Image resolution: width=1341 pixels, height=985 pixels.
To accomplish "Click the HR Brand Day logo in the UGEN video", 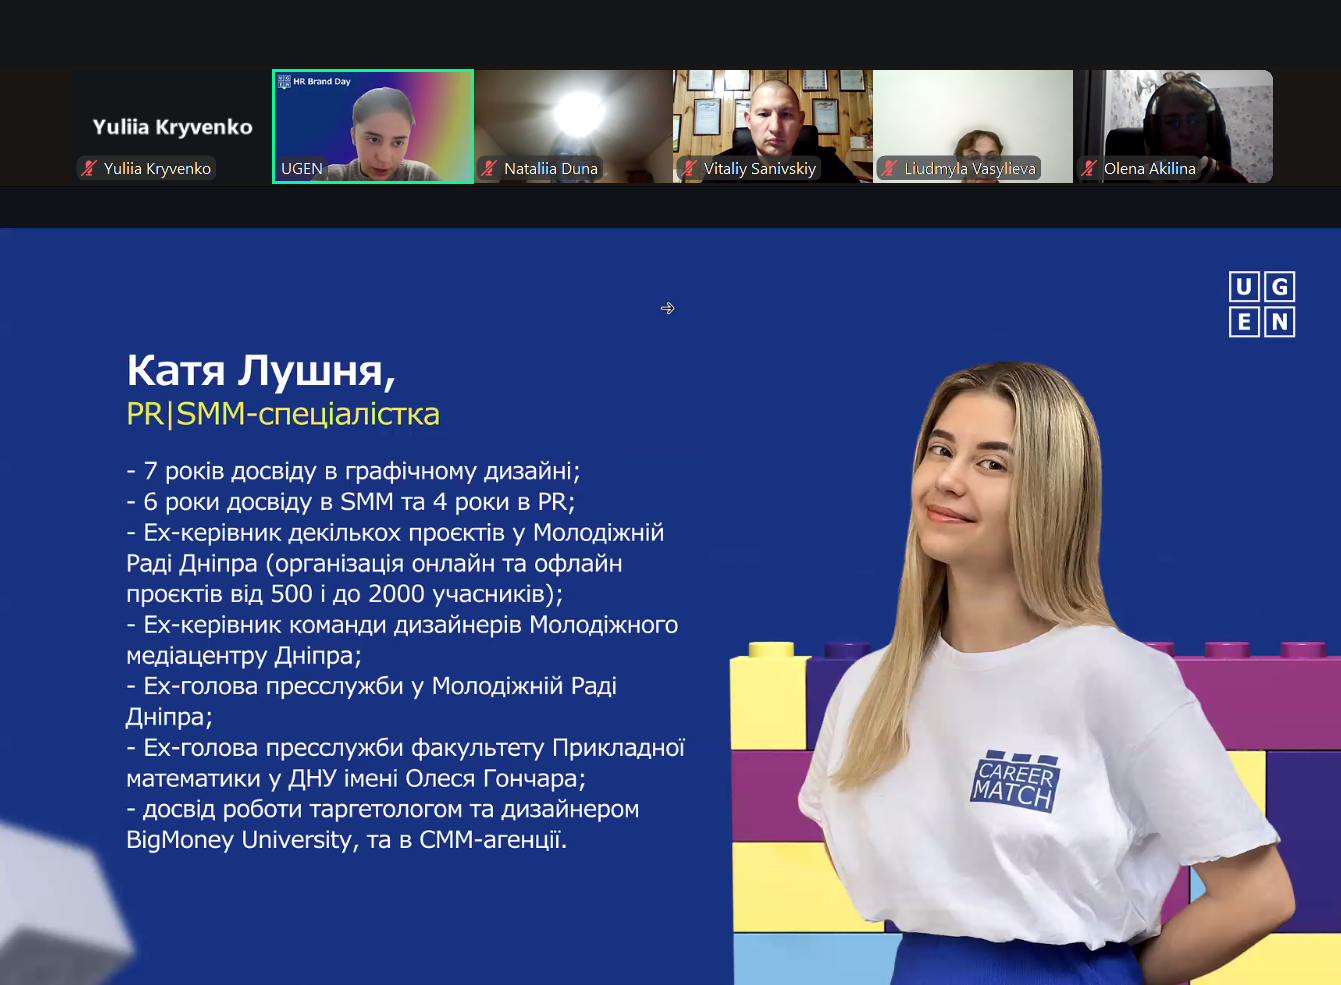I will point(314,82).
